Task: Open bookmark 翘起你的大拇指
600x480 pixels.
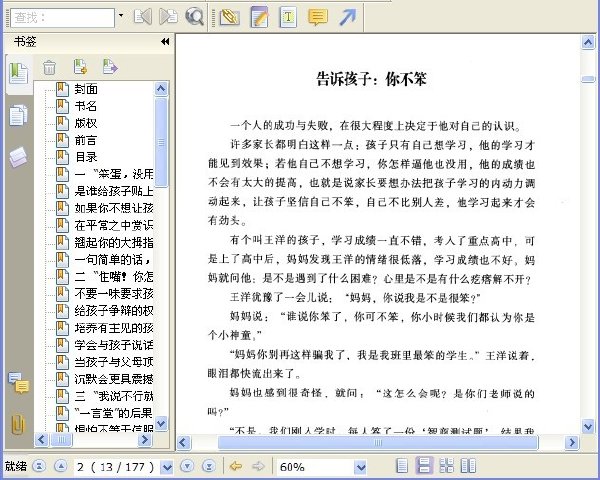Action: 114,242
